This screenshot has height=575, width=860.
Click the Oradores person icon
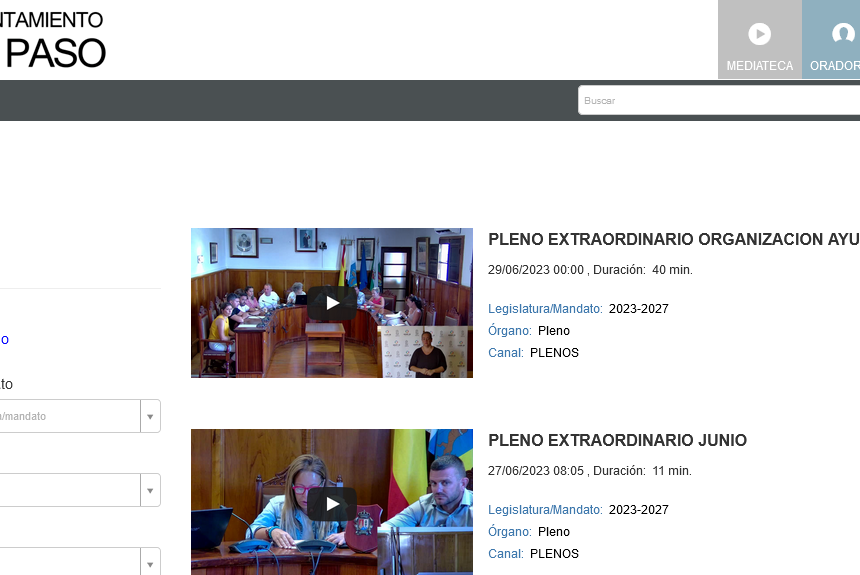[843, 33]
